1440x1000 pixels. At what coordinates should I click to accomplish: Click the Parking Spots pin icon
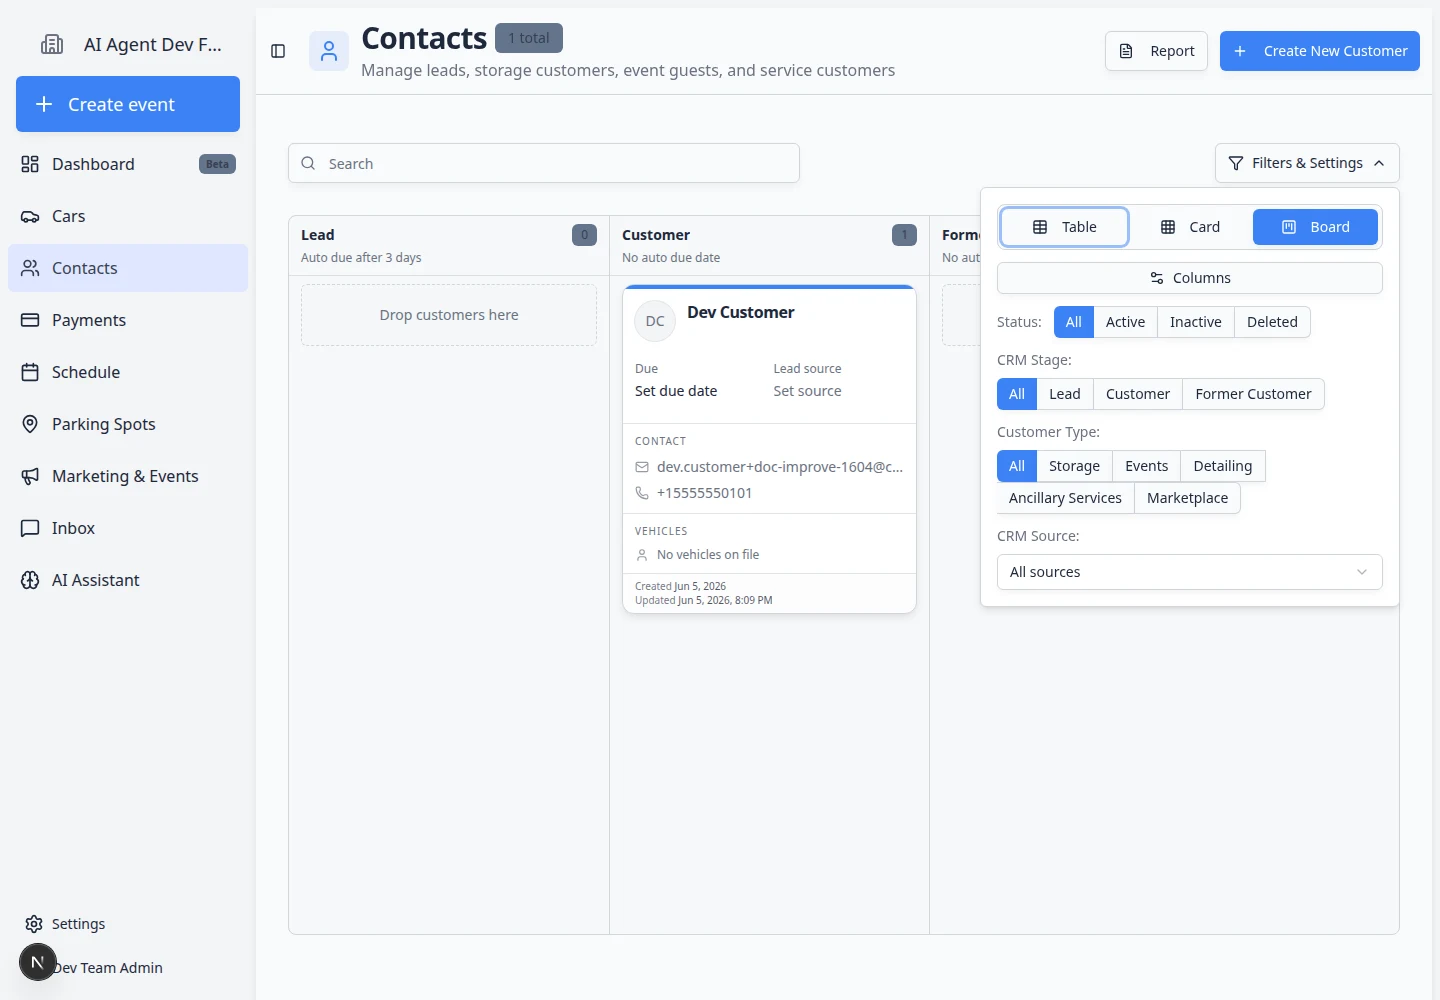click(x=30, y=424)
